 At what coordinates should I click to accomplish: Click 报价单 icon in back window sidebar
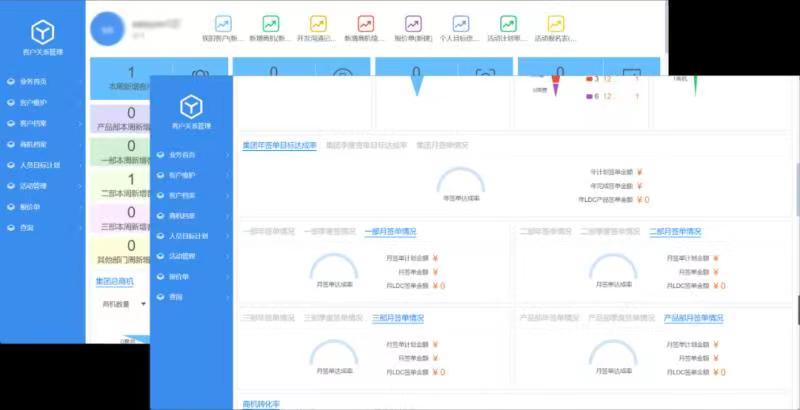tap(11, 207)
